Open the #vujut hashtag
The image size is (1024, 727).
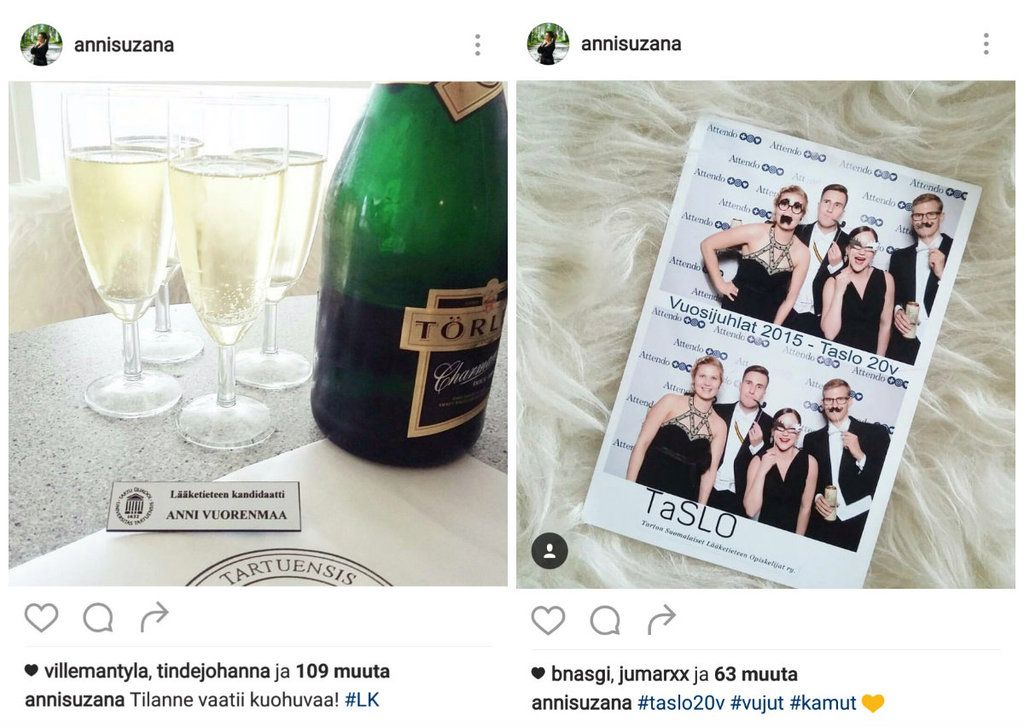tap(757, 703)
